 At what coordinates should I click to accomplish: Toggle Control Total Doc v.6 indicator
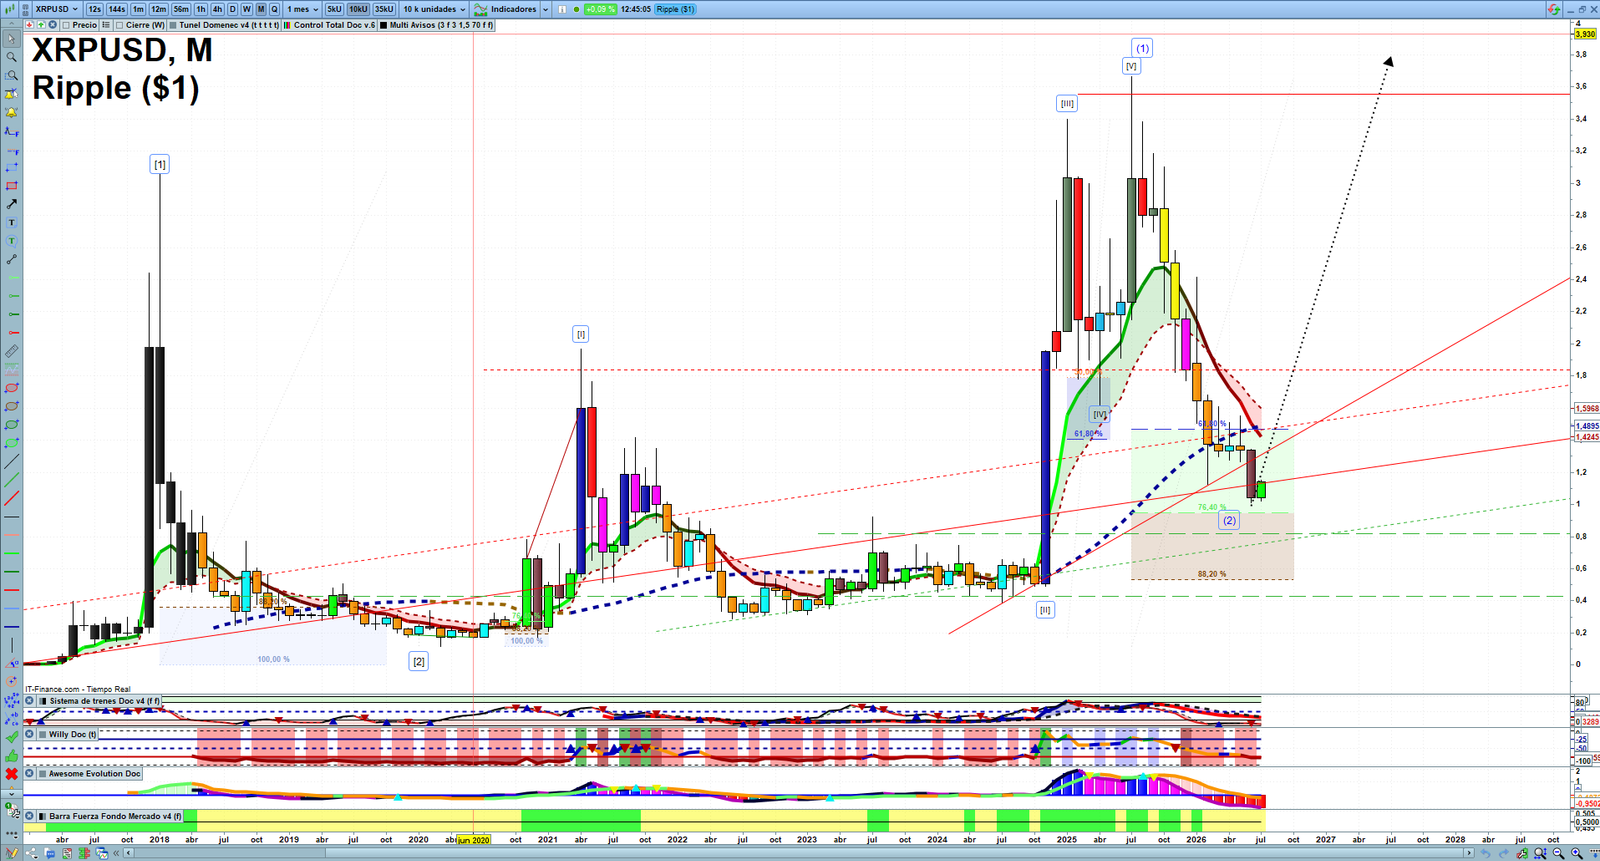click(x=287, y=25)
